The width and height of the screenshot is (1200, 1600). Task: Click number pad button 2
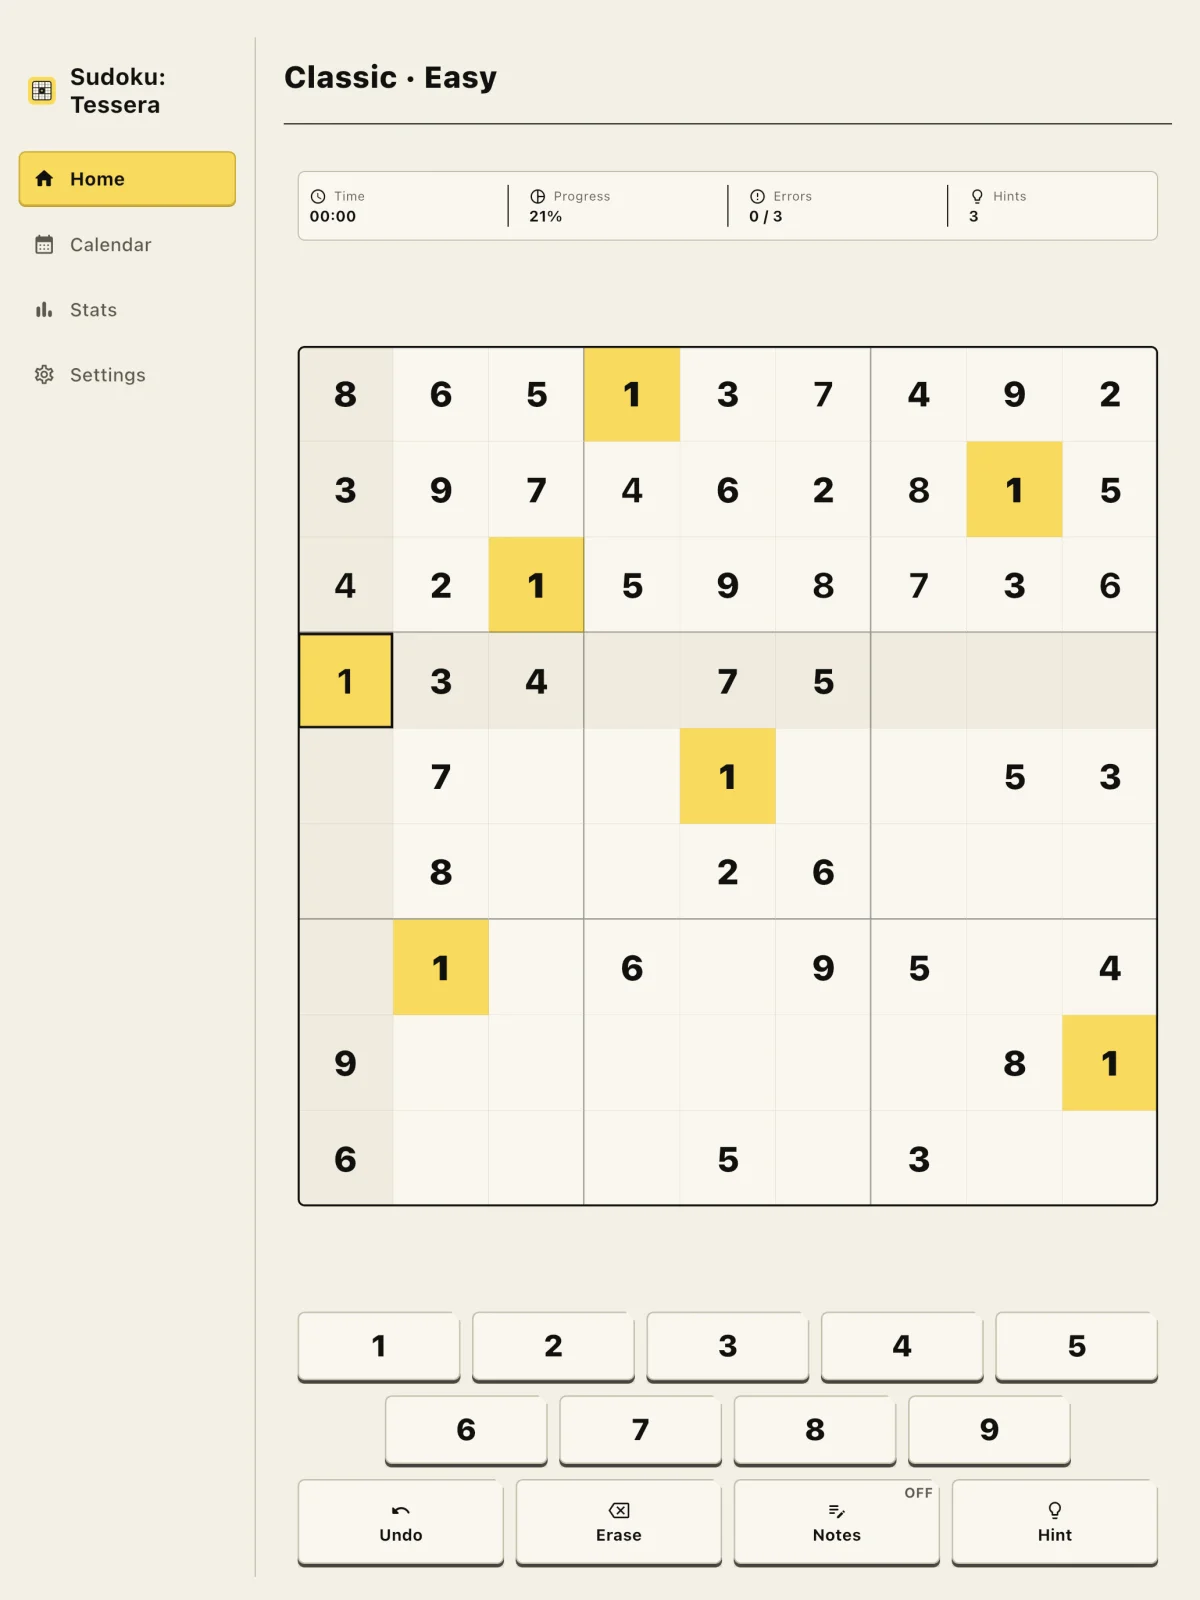[553, 1346]
